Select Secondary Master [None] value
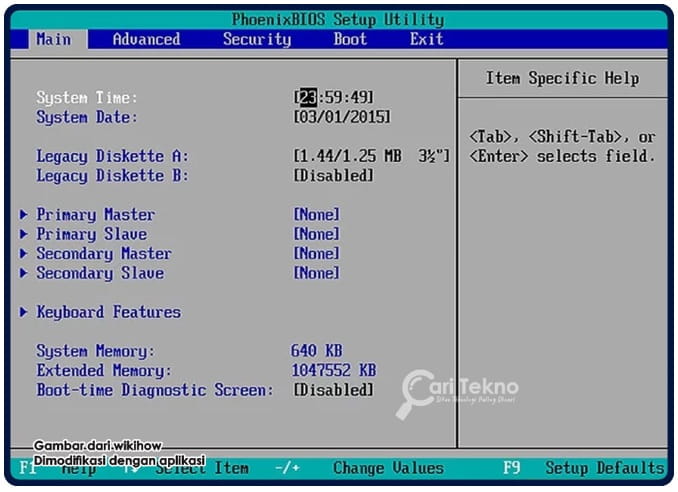The image size is (678, 492). click(317, 253)
